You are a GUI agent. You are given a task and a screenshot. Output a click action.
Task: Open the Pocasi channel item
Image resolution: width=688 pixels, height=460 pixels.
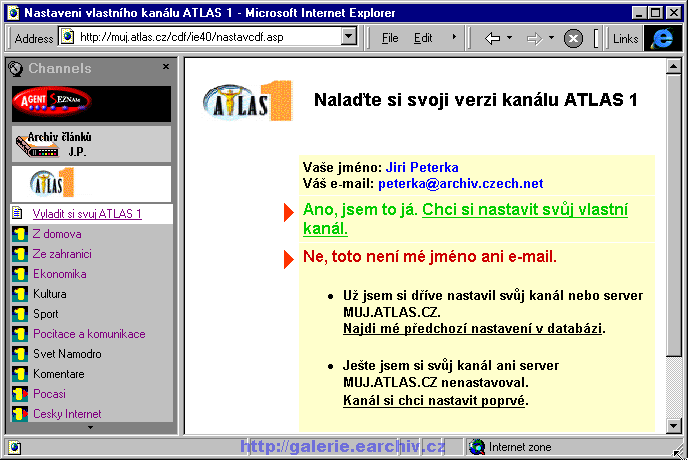49,394
